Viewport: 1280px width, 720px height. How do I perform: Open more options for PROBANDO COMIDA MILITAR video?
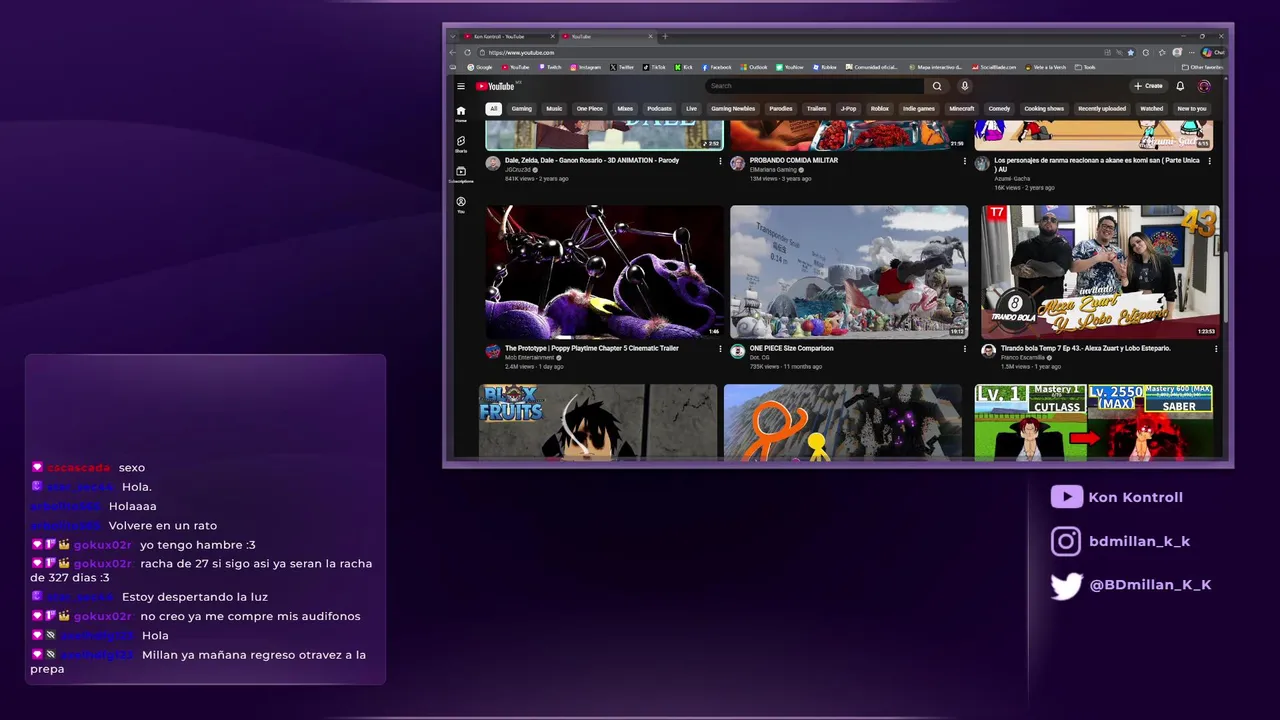[x=965, y=161]
